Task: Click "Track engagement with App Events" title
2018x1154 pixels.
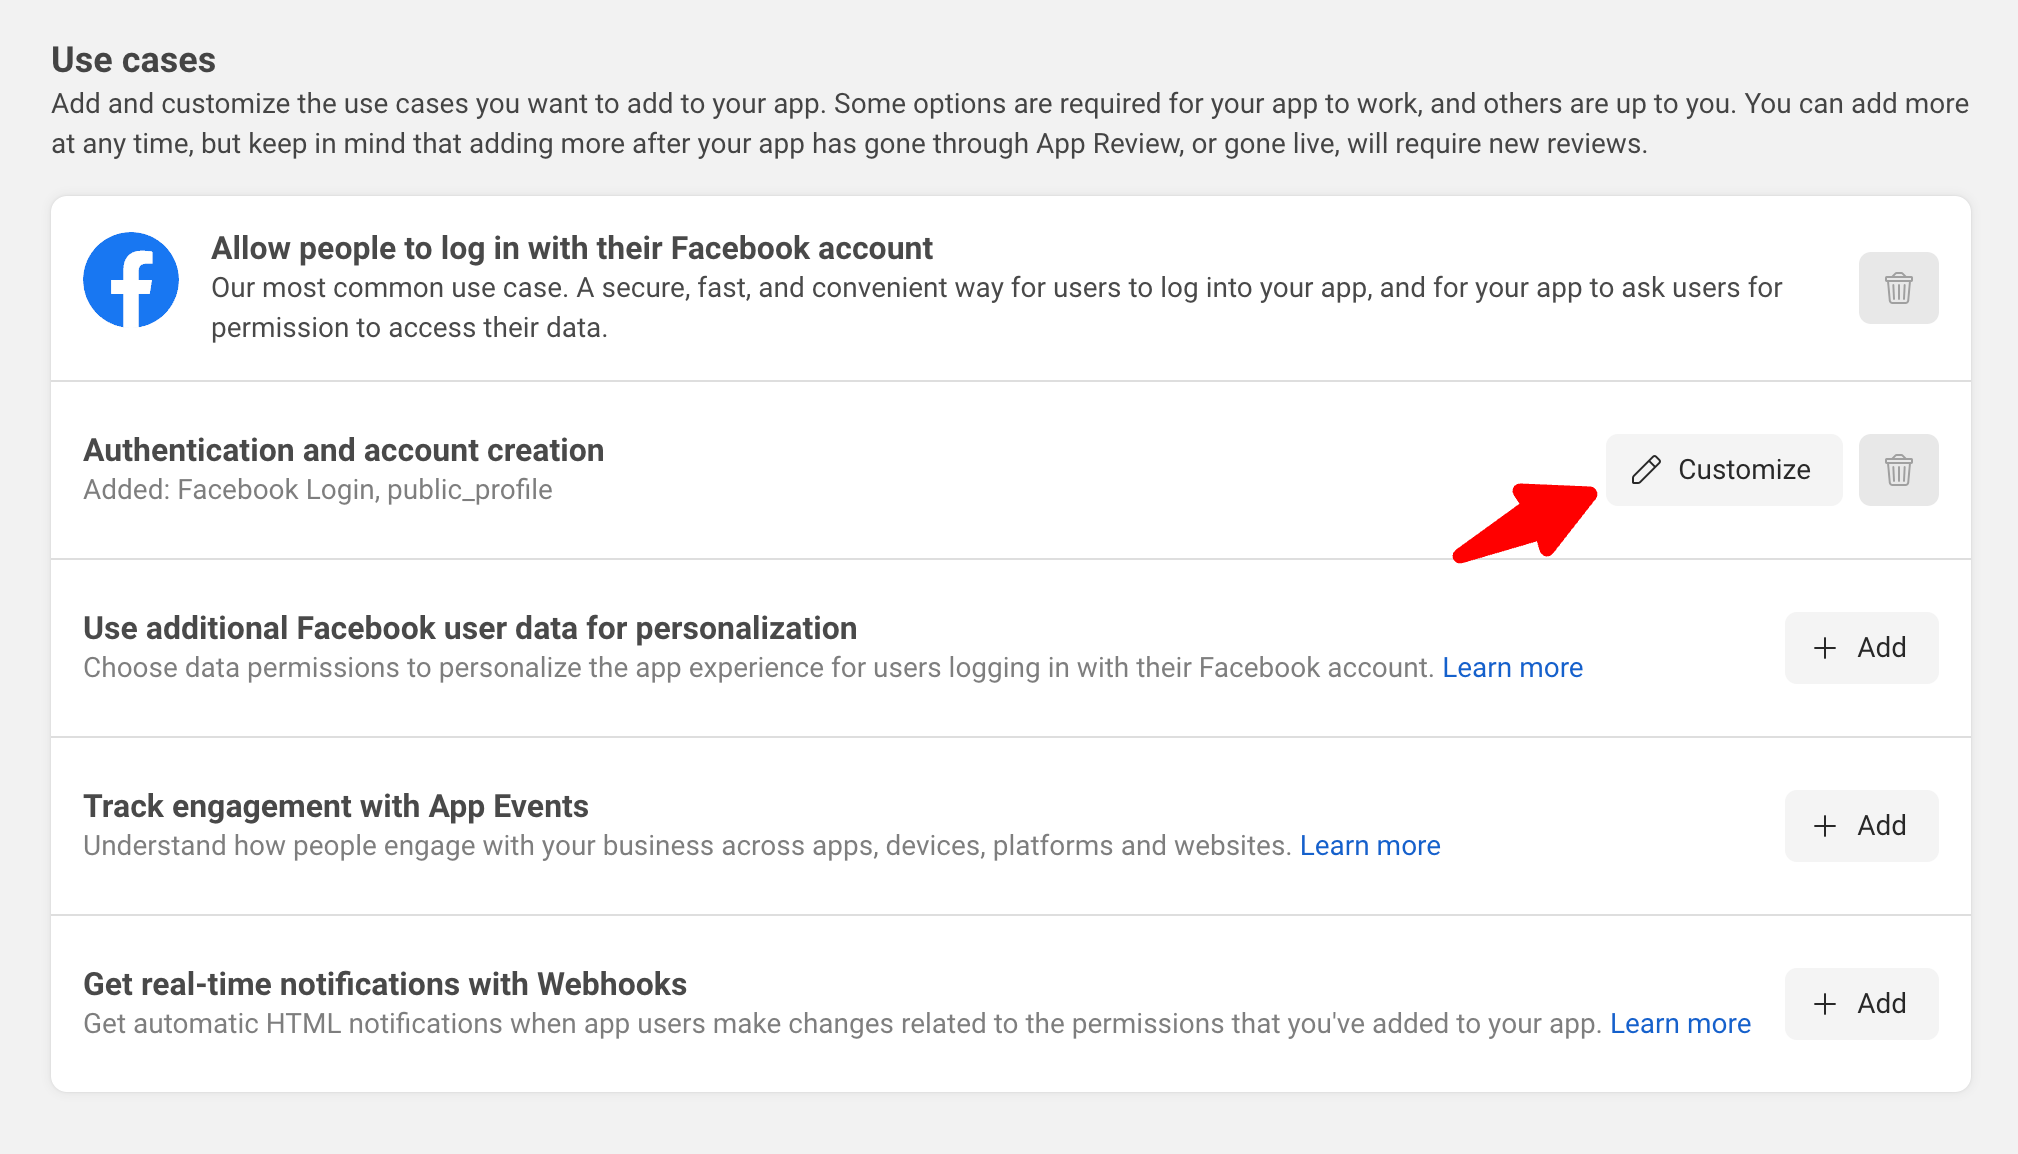Action: coord(336,806)
